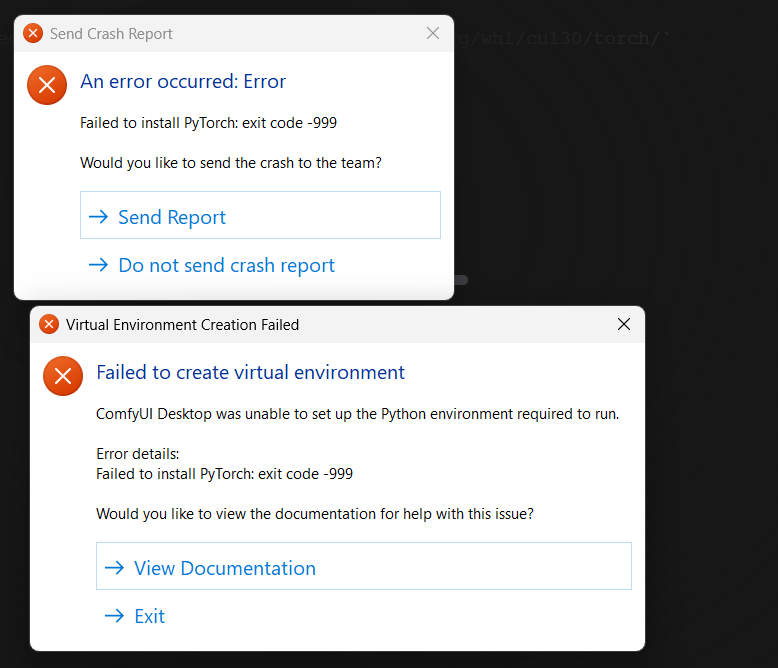Open View Documentation for help
778x668 pixels.
(363, 567)
